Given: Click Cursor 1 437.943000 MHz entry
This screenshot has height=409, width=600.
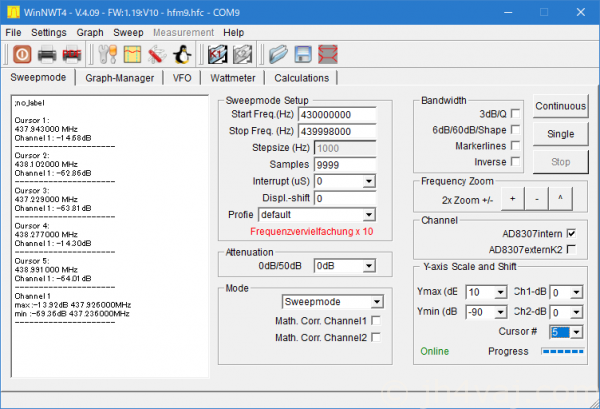Looking at the screenshot, I should click(46, 129).
